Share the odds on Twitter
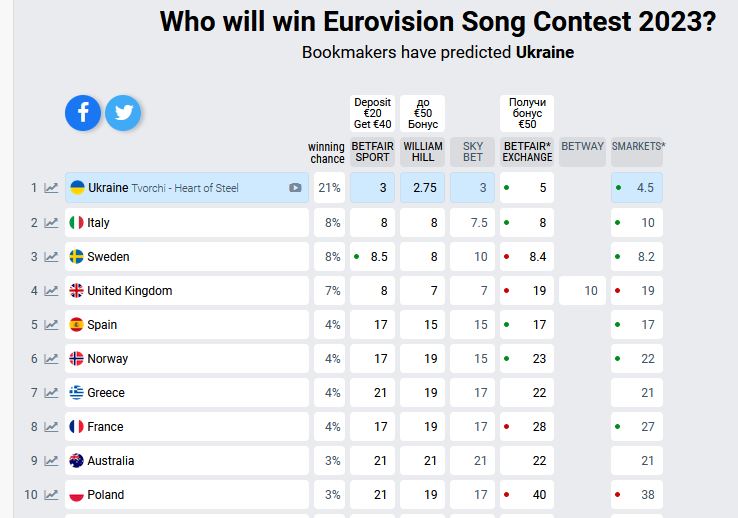The image size is (738, 518). 123,113
